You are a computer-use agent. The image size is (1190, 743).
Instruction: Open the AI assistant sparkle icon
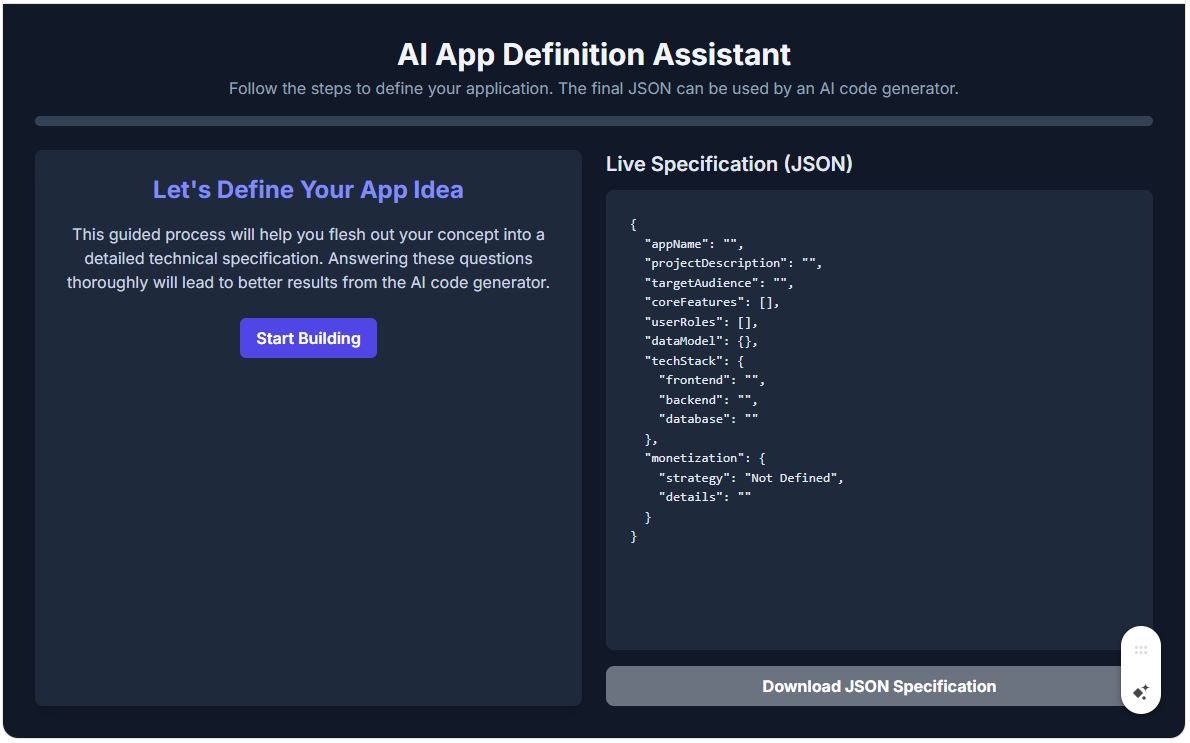[x=1141, y=692]
